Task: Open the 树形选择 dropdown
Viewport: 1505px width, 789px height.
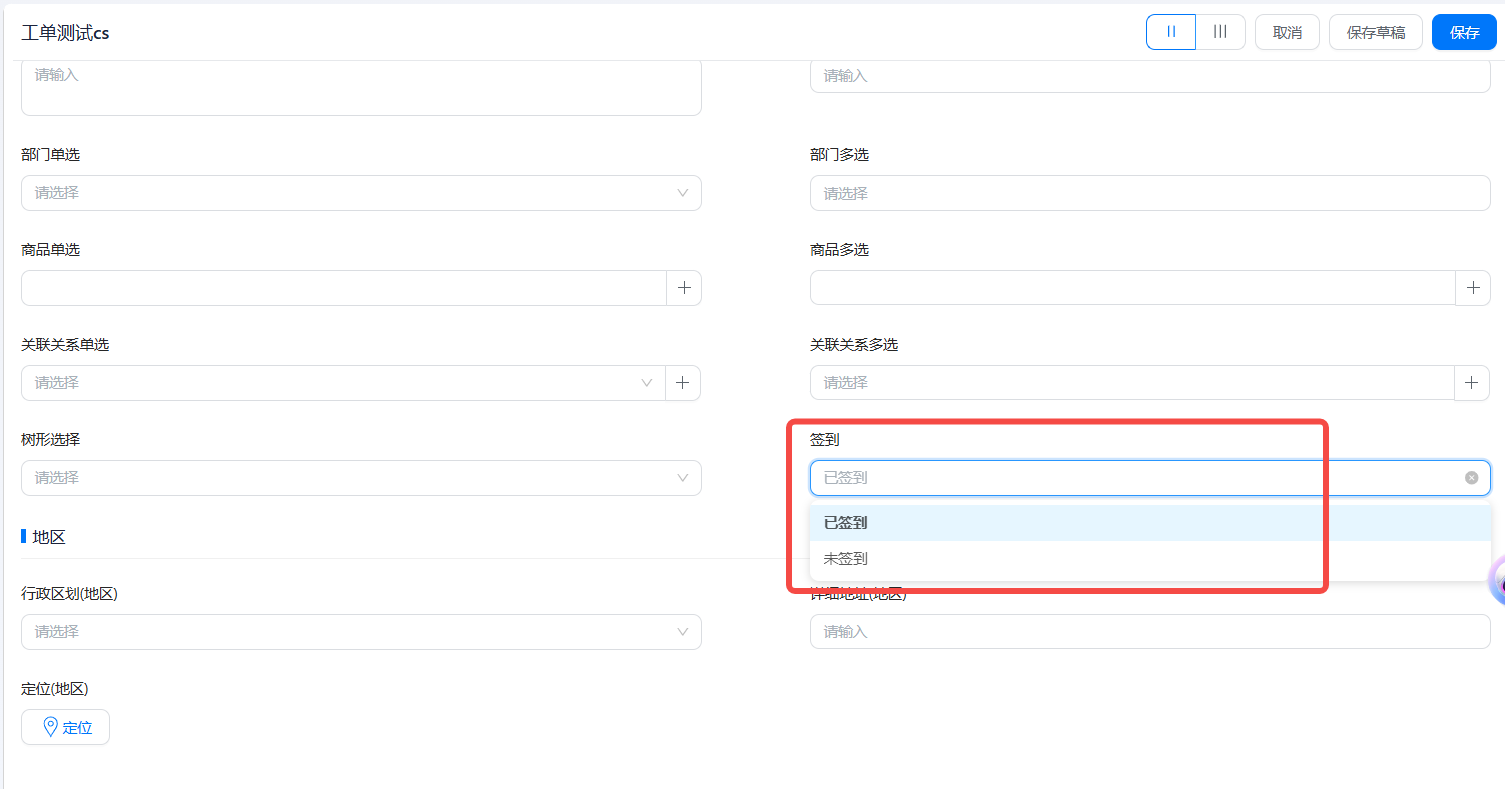Action: tap(361, 478)
